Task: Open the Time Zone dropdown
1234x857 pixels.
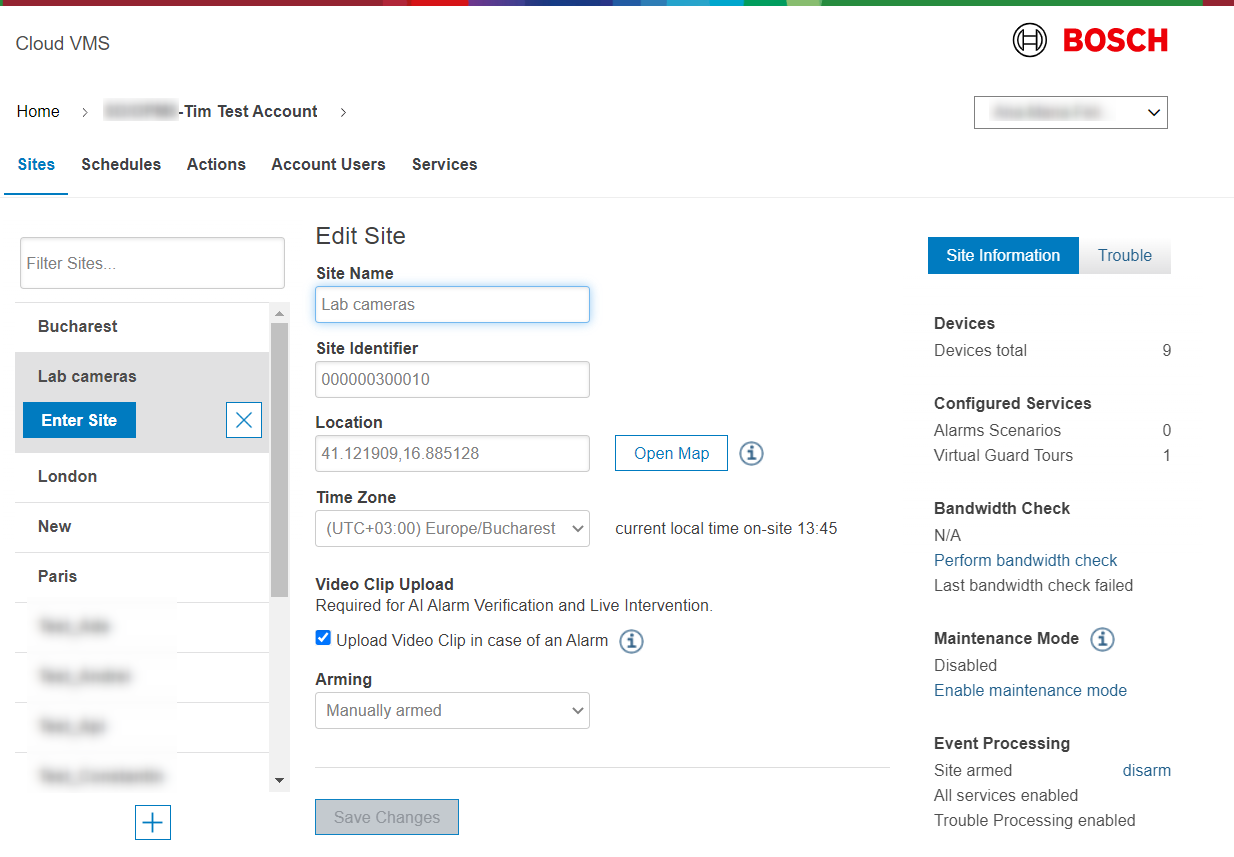Action: point(452,528)
